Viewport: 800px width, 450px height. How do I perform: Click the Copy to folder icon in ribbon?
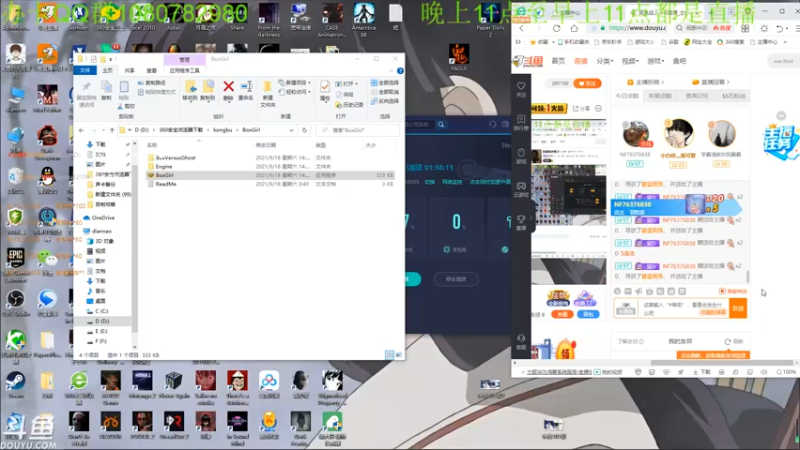coord(208,86)
